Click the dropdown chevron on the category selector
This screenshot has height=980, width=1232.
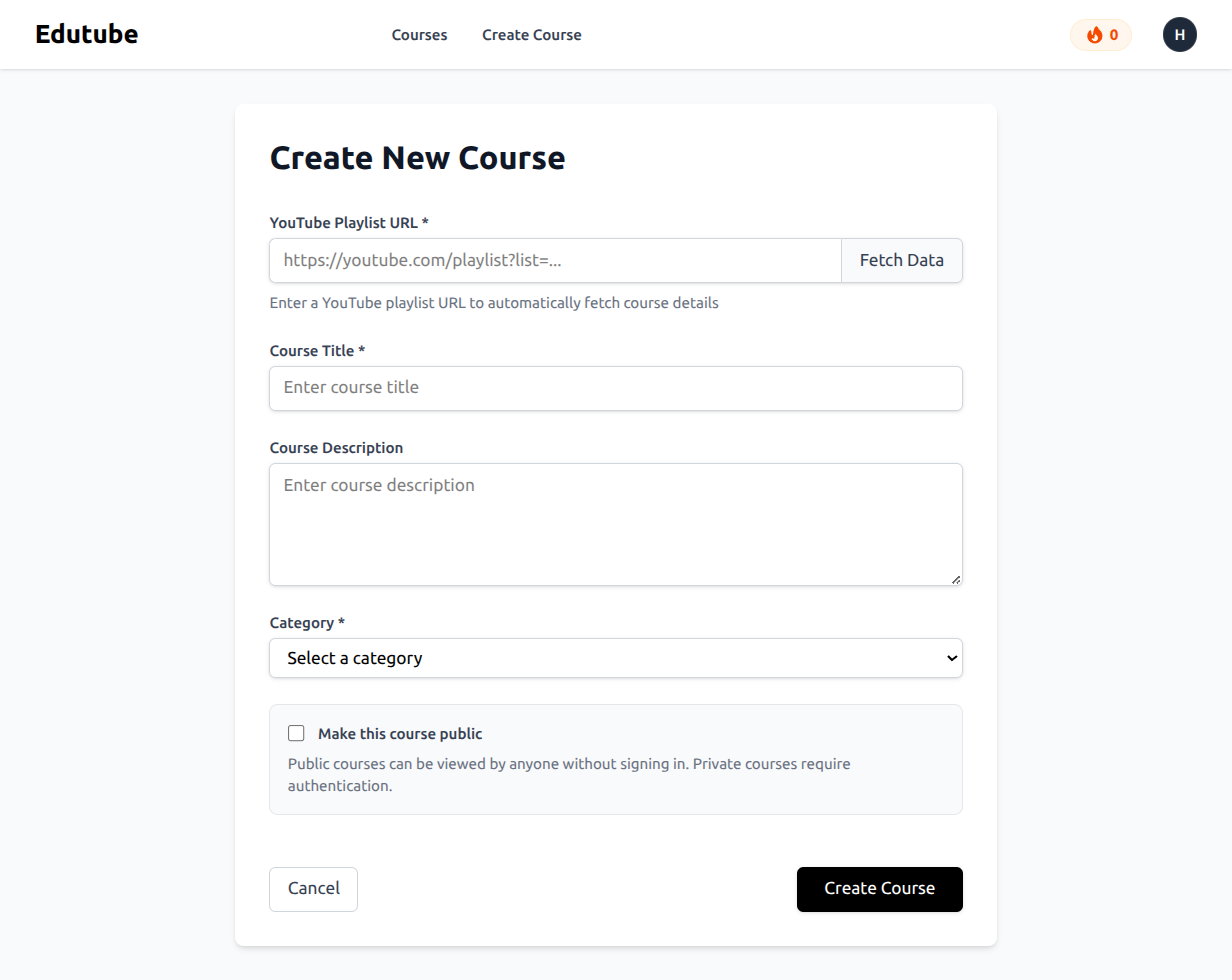coord(950,658)
